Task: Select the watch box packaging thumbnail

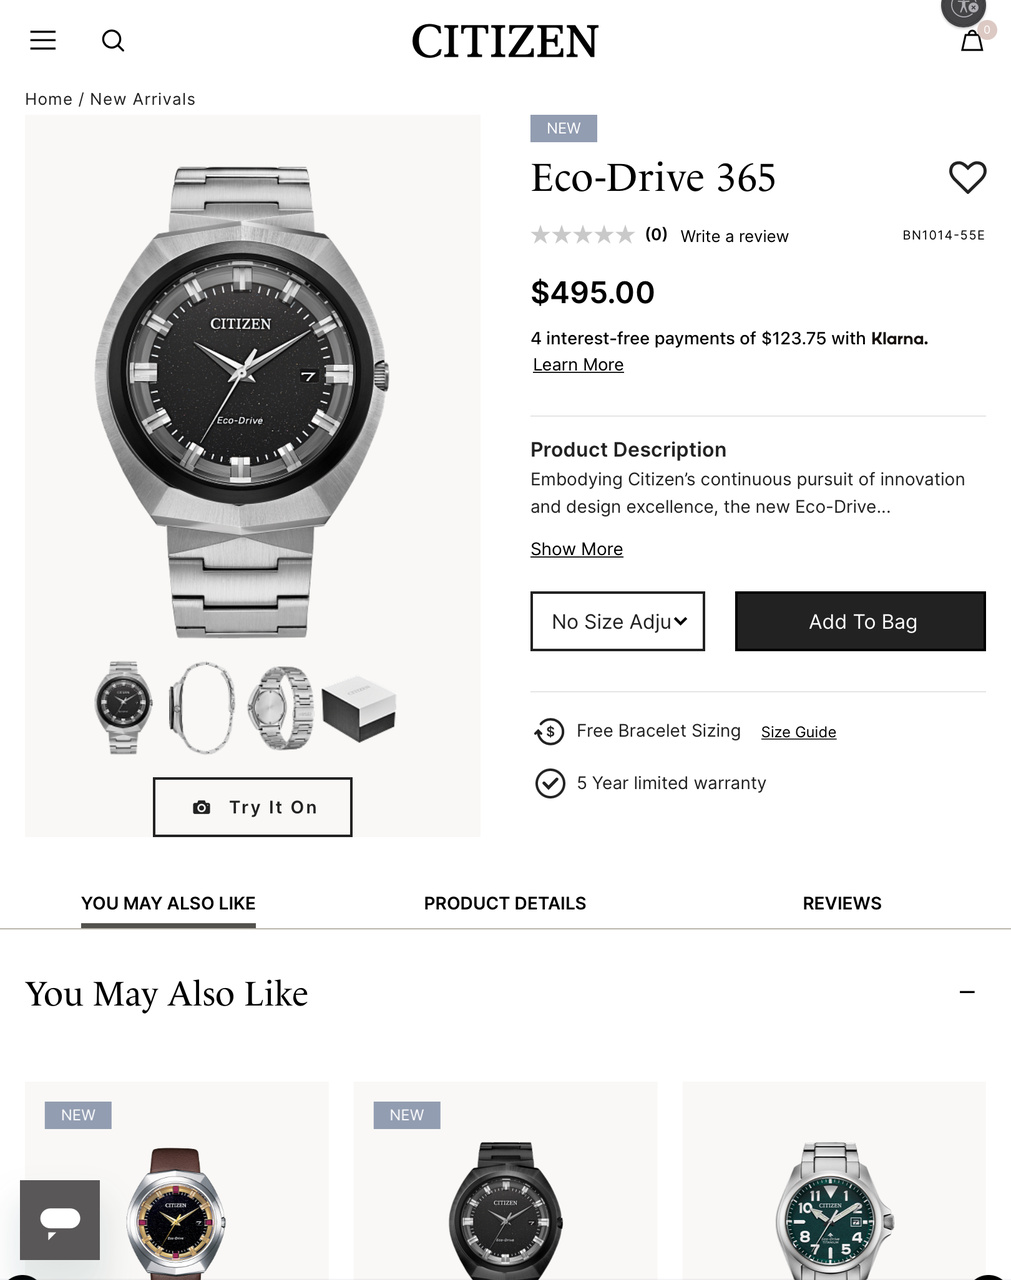Action: coord(359,707)
